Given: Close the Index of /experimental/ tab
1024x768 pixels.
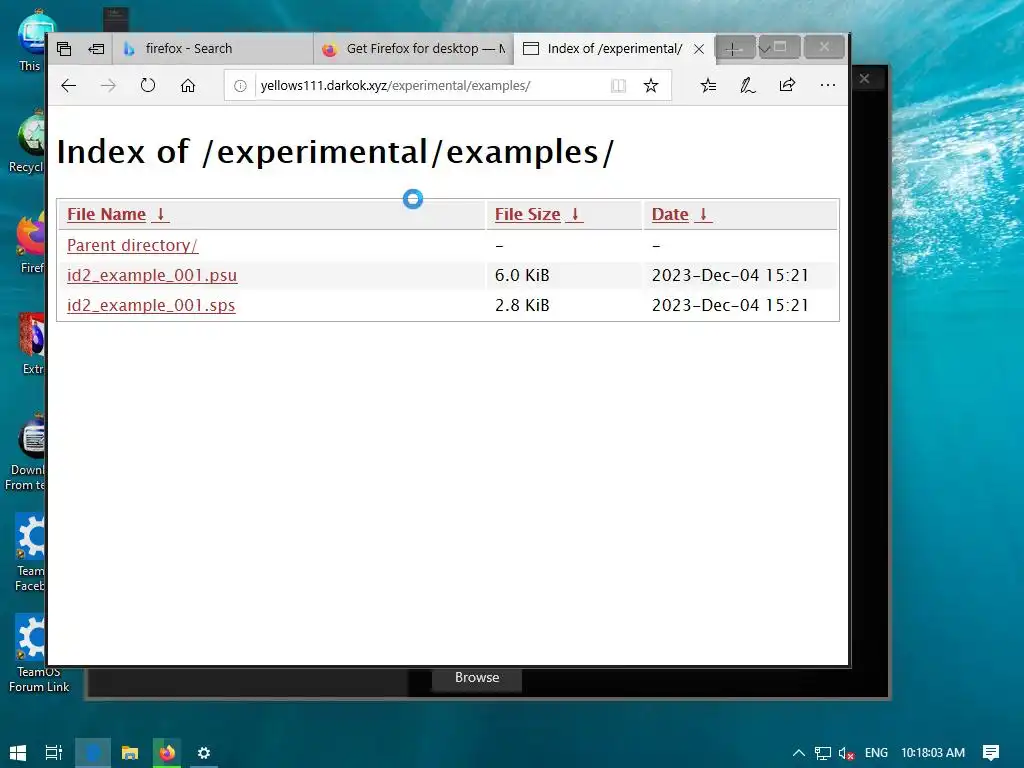Looking at the screenshot, I should [x=699, y=48].
